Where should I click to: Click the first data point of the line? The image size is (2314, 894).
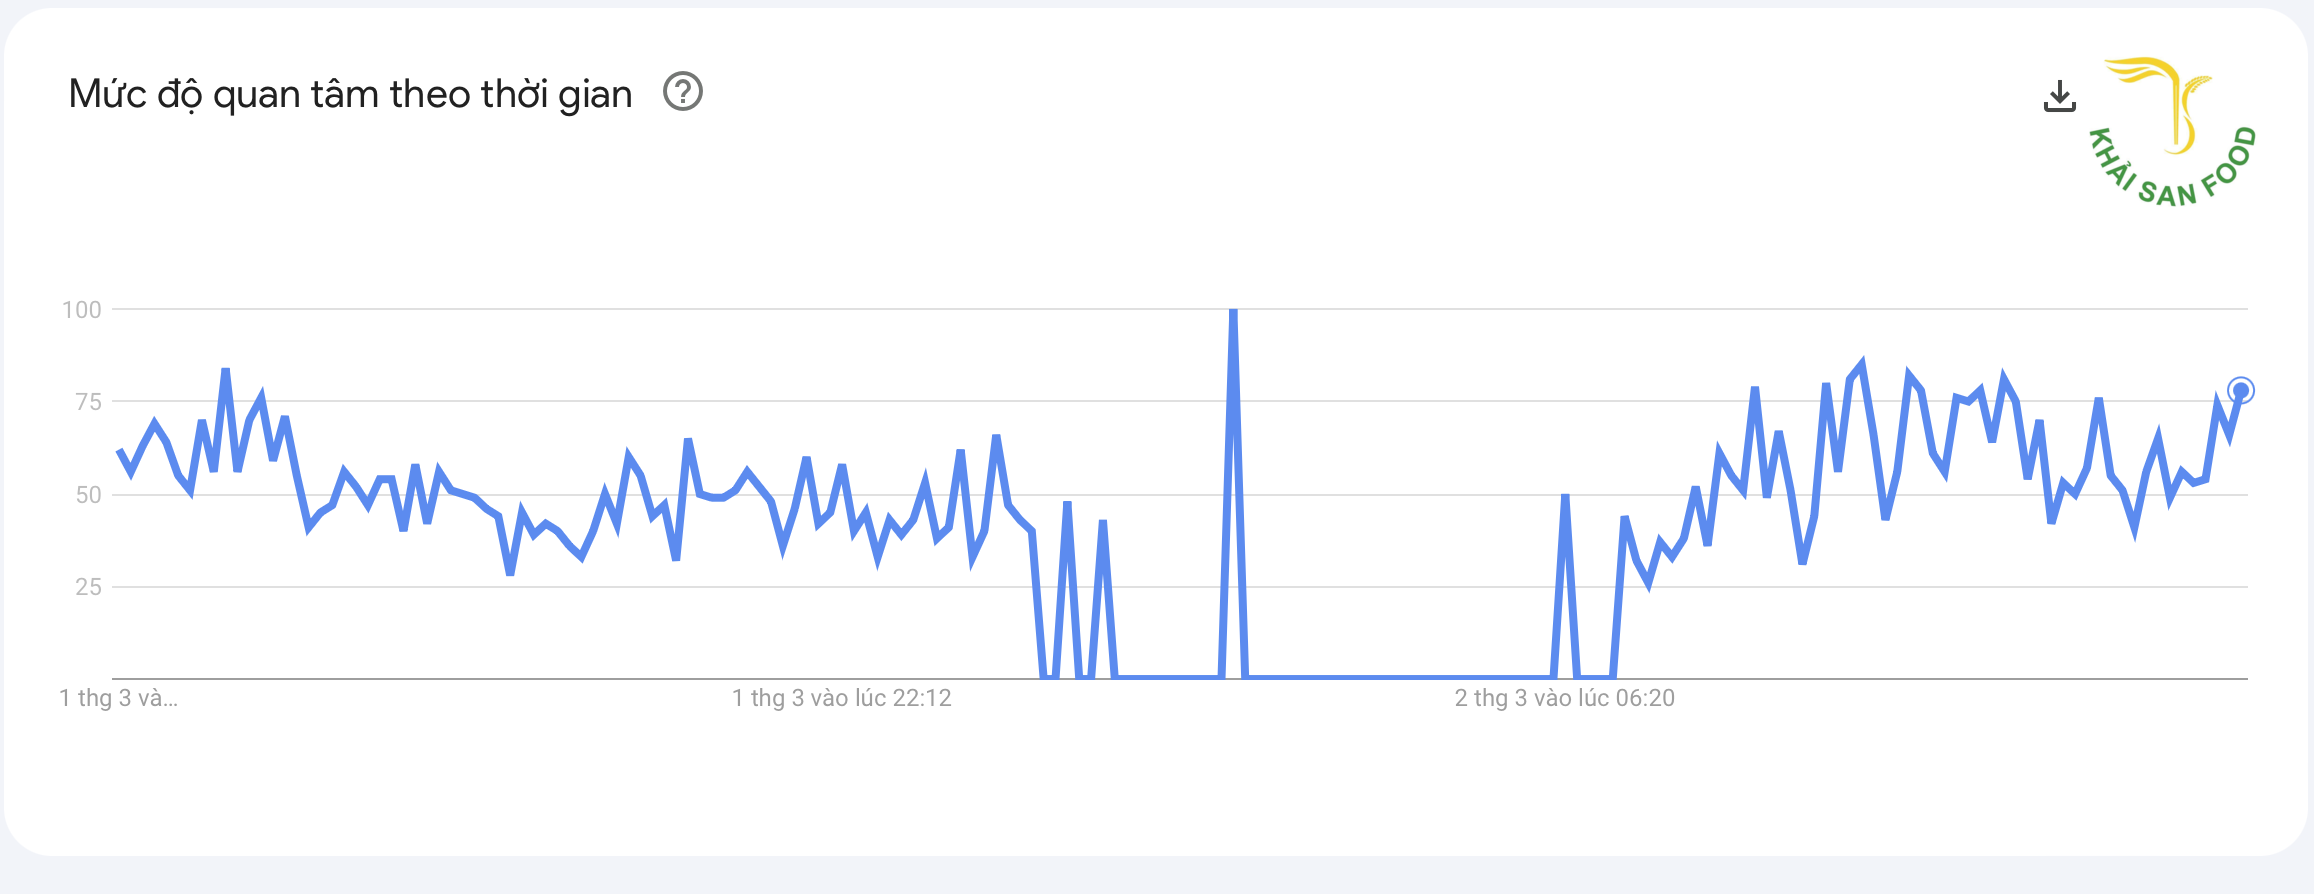pyautogui.click(x=120, y=452)
